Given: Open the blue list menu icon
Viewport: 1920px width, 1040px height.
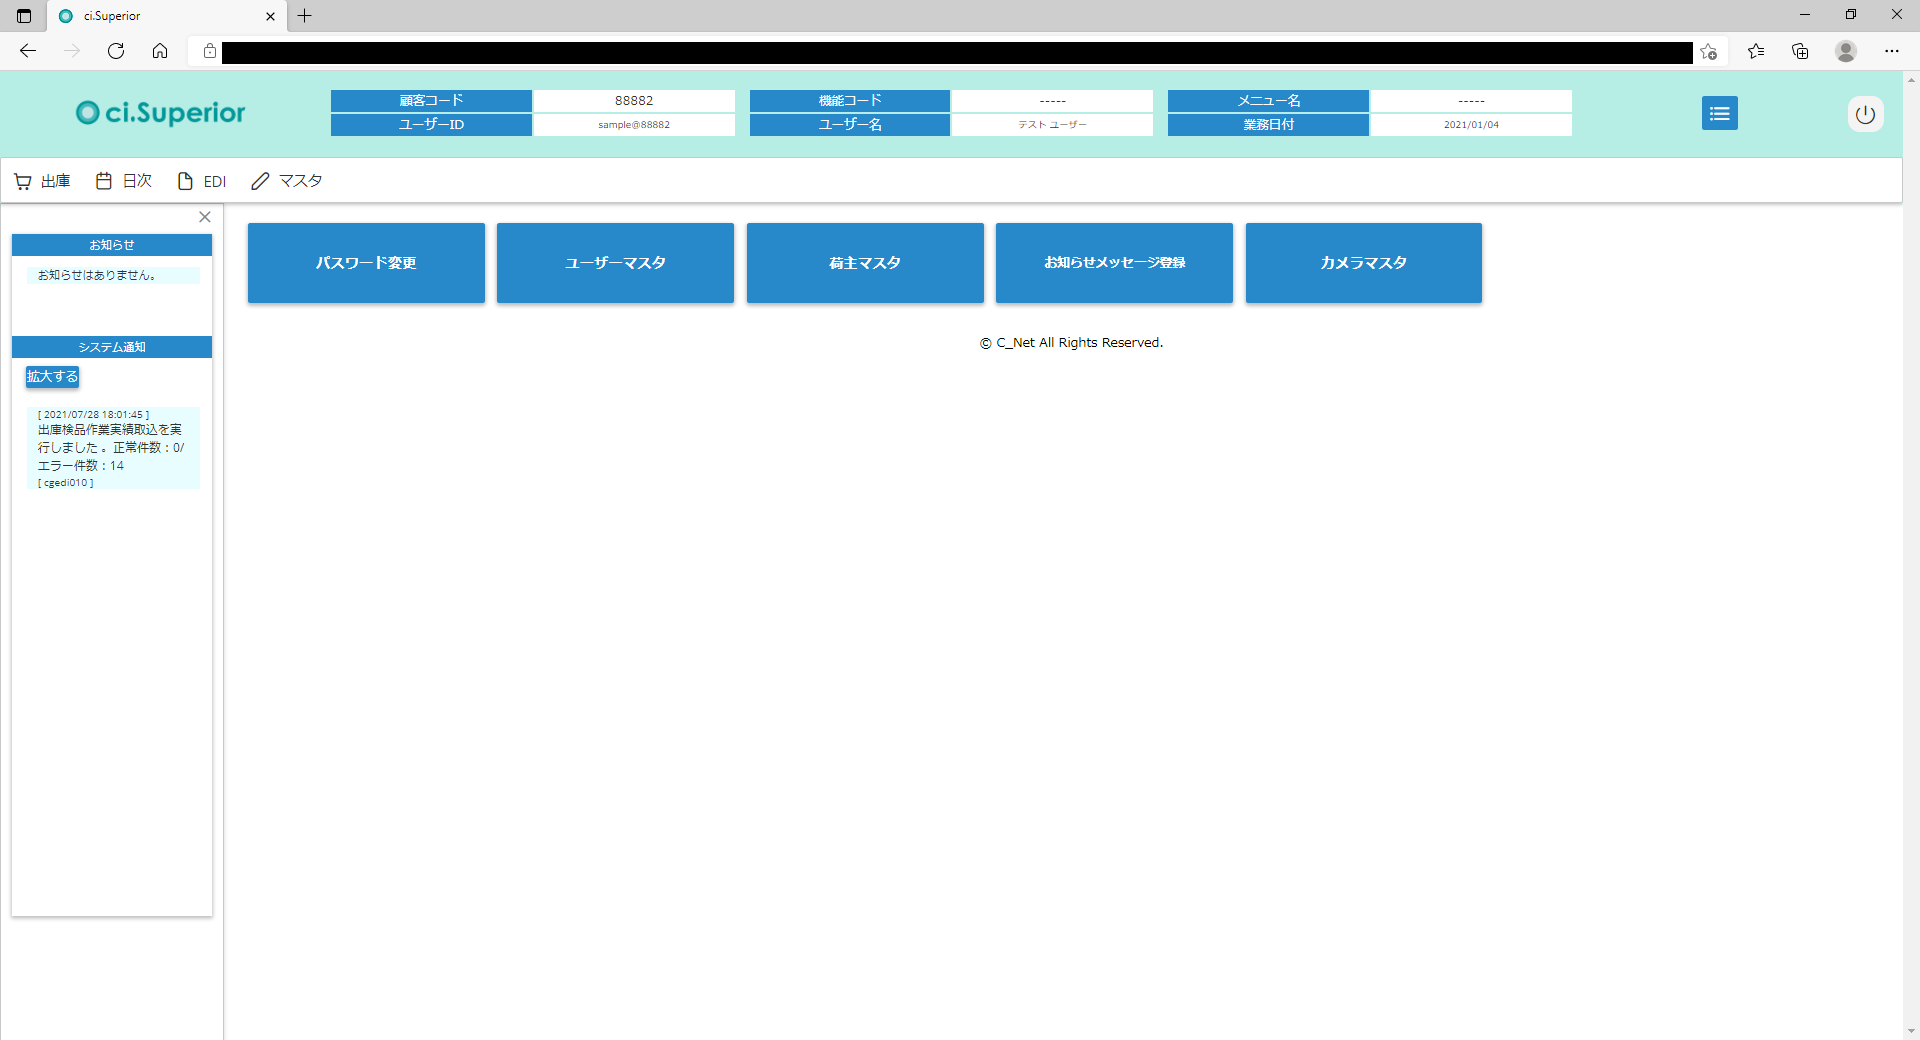Looking at the screenshot, I should [x=1719, y=113].
